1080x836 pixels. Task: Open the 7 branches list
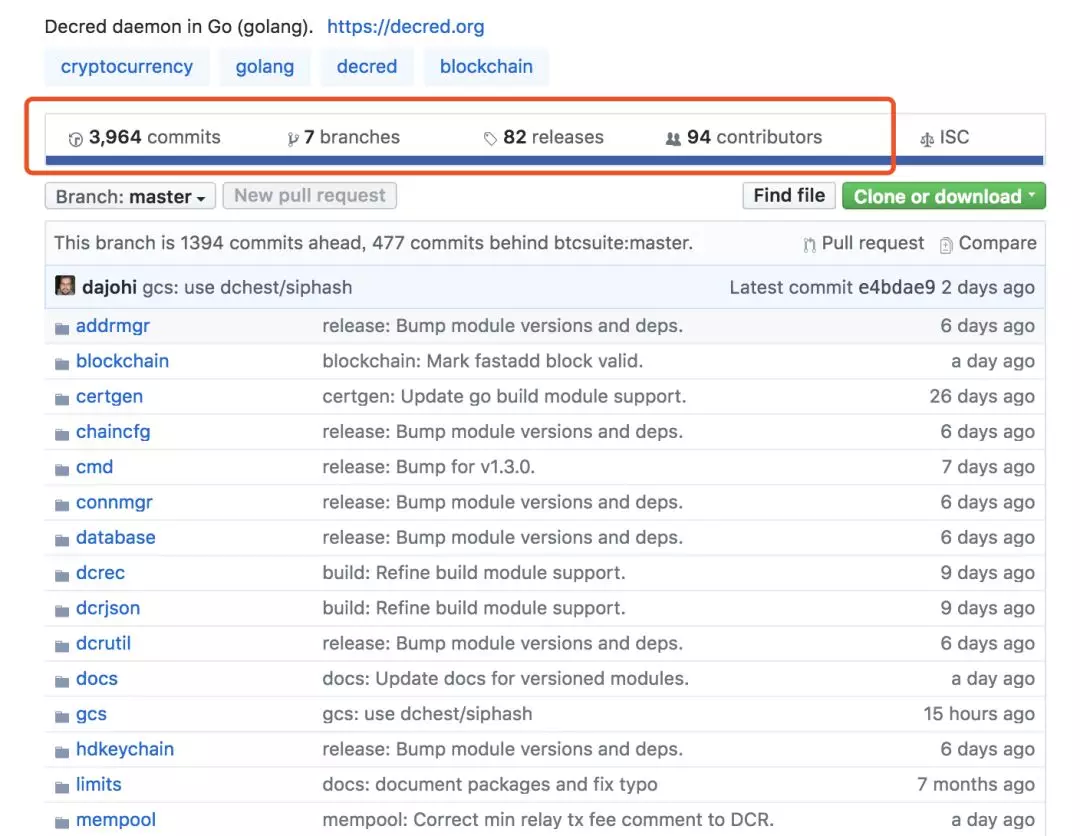(343, 137)
